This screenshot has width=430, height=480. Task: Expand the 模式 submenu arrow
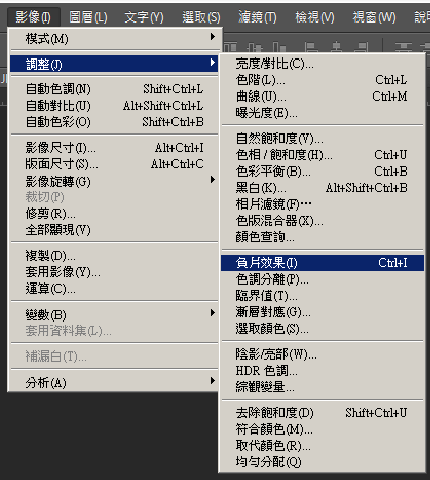(x=213, y=37)
